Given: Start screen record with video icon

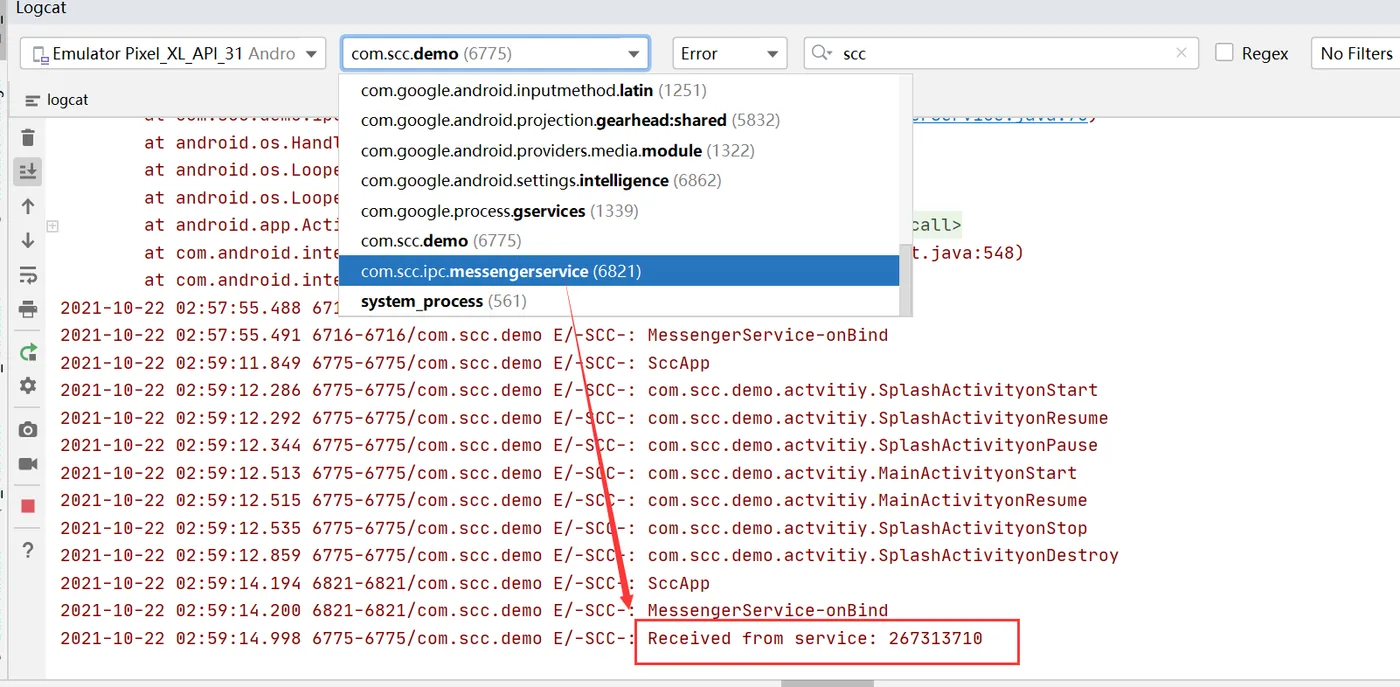Looking at the screenshot, I should pos(28,464).
